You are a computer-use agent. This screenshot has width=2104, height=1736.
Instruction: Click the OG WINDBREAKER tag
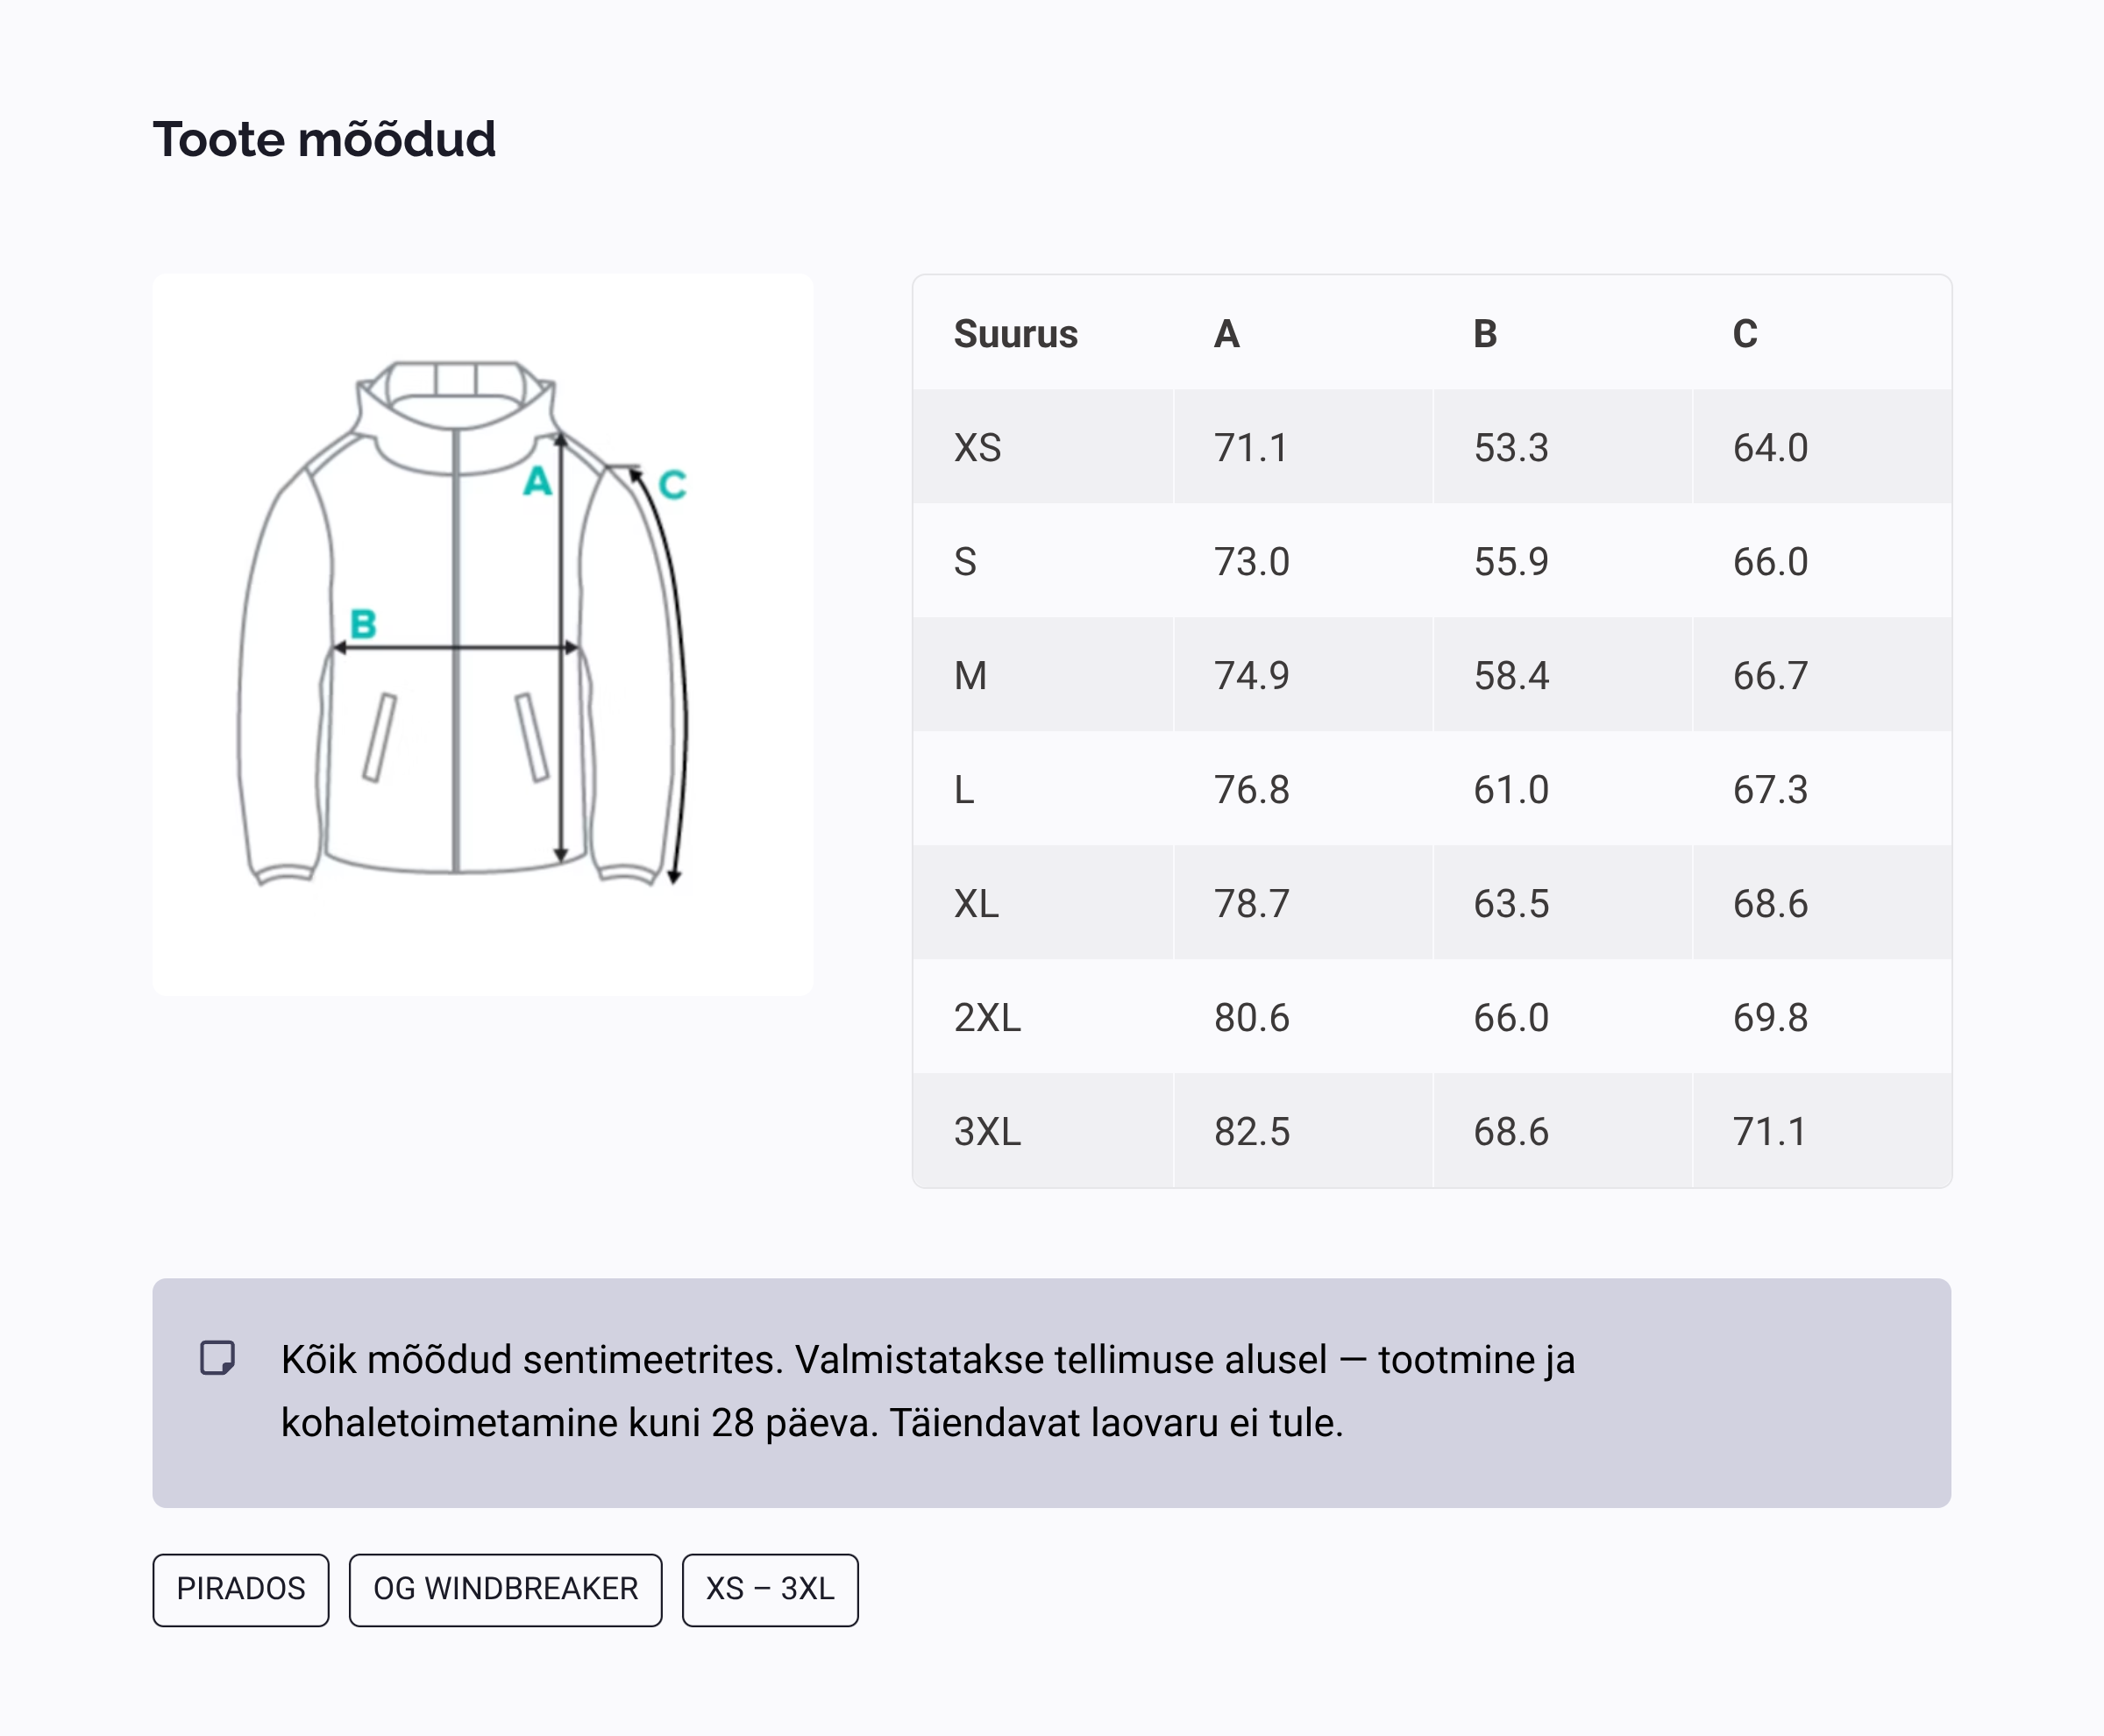click(505, 1589)
